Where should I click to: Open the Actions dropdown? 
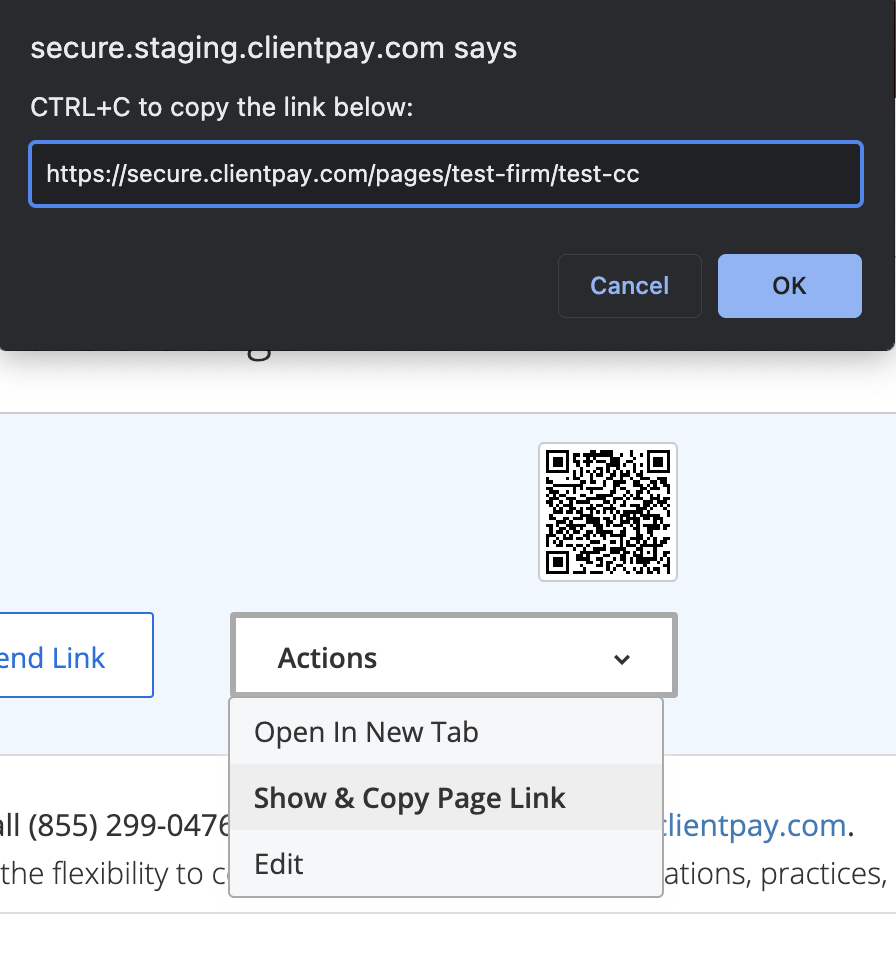point(454,655)
